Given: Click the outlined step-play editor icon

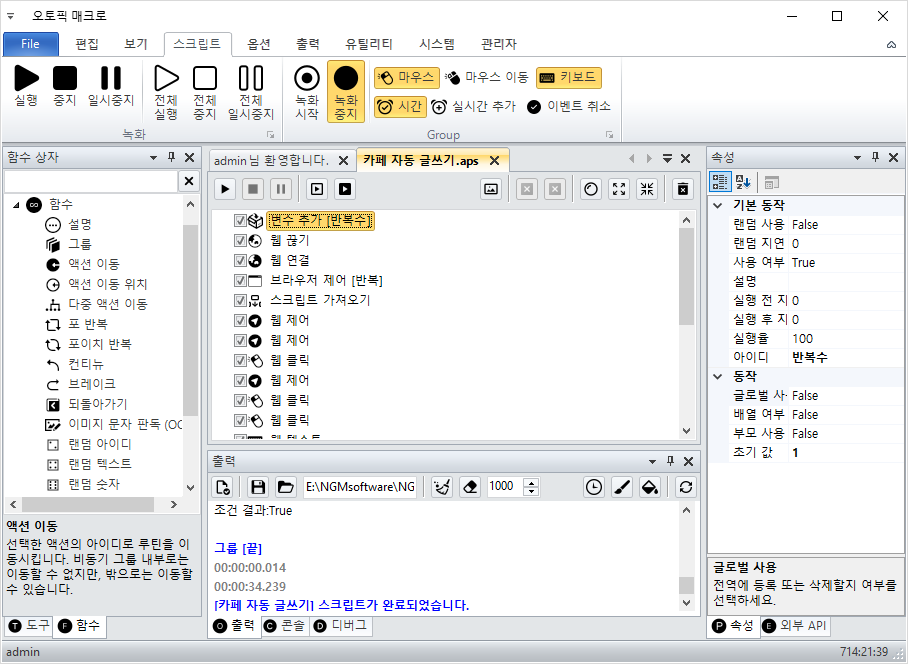Looking at the screenshot, I should pyautogui.click(x=317, y=189).
